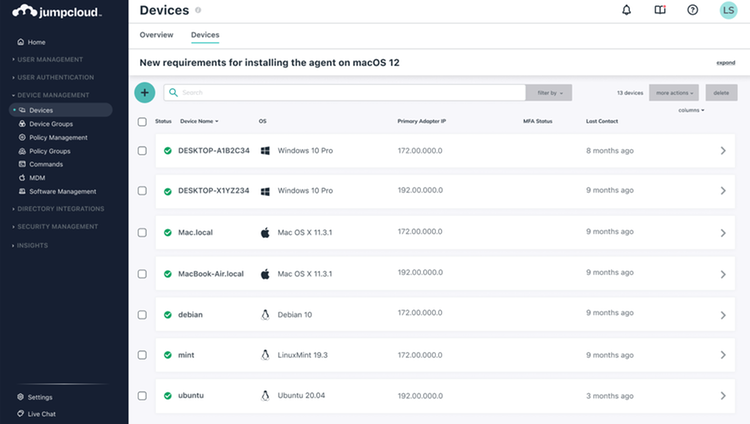Viewport: 750px width, 424px height.
Task: Click the Linux penguin icon for ubuntu
Action: pos(265,395)
